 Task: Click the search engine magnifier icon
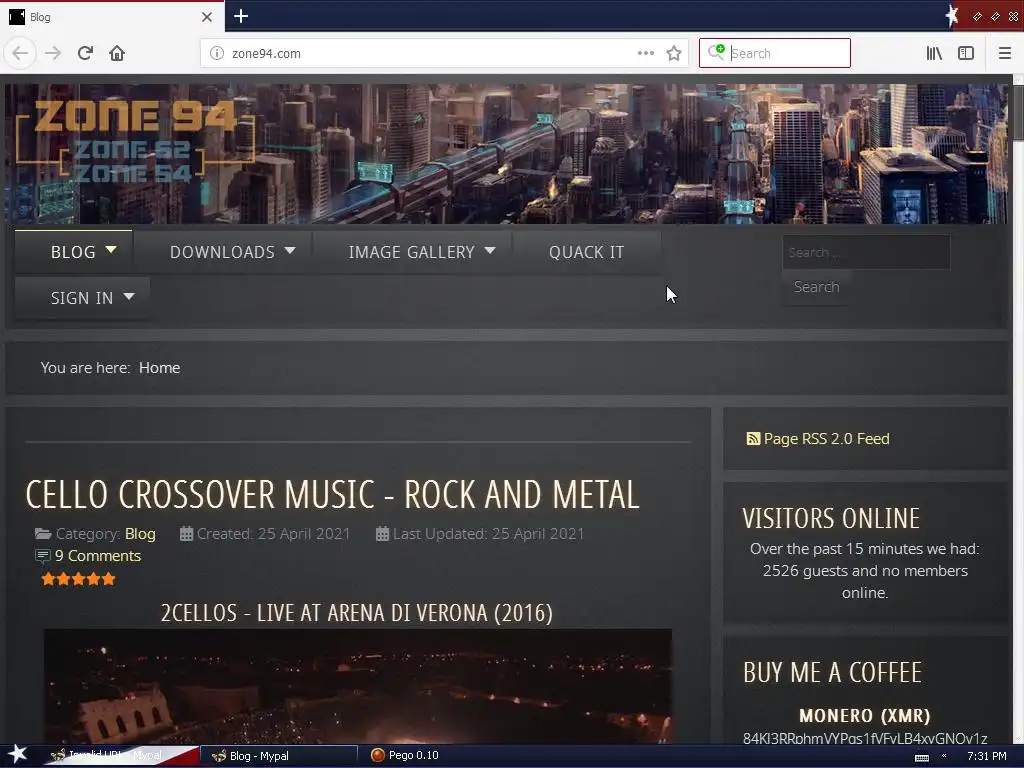point(716,52)
